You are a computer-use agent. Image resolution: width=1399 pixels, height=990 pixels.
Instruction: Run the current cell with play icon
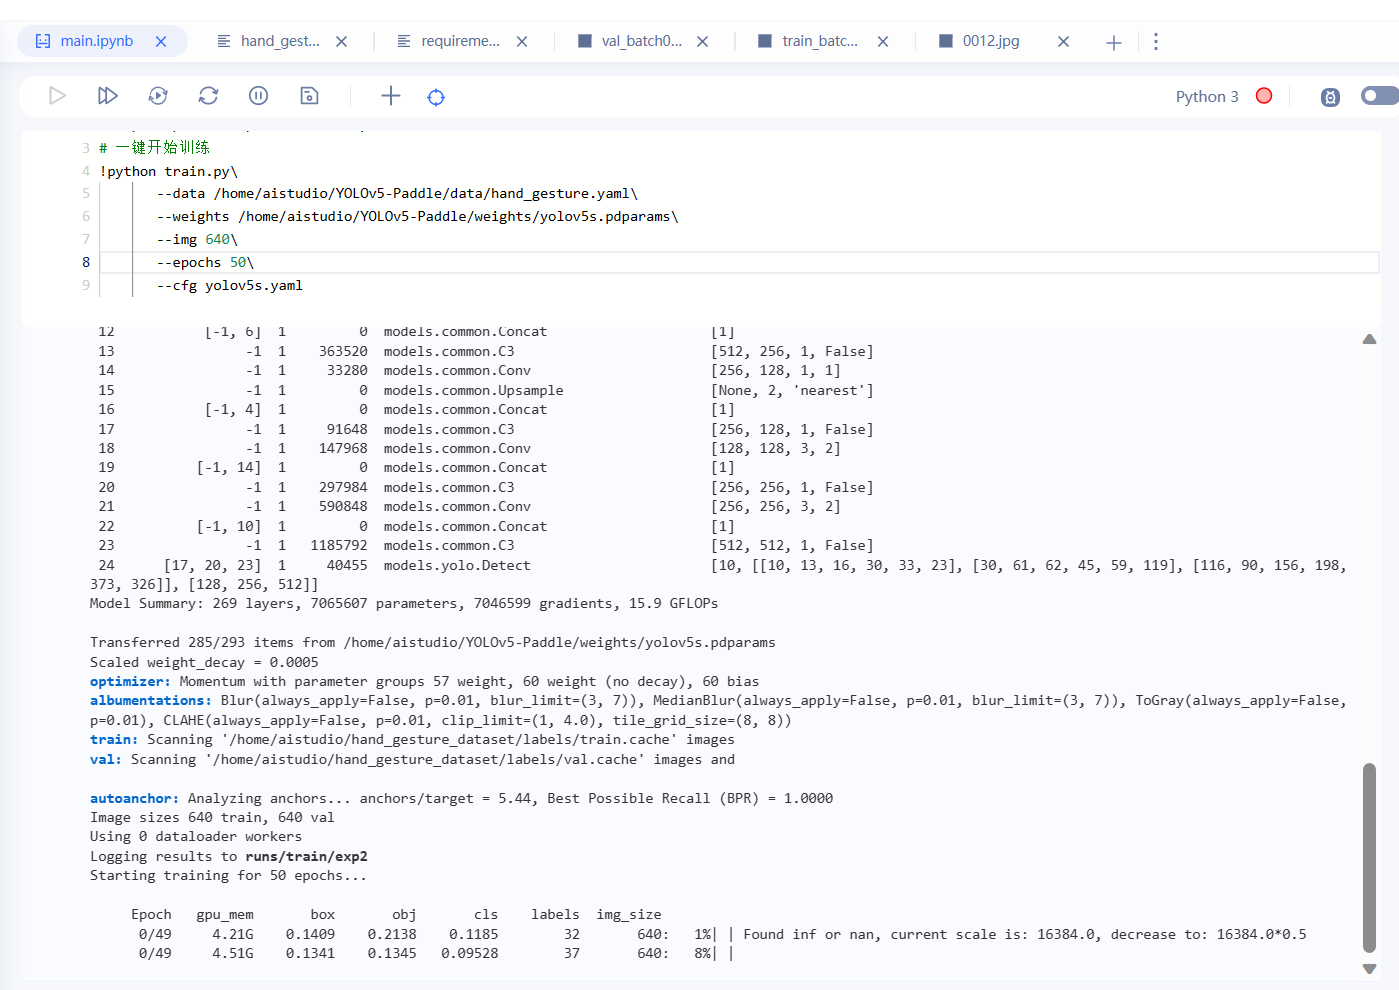[57, 96]
